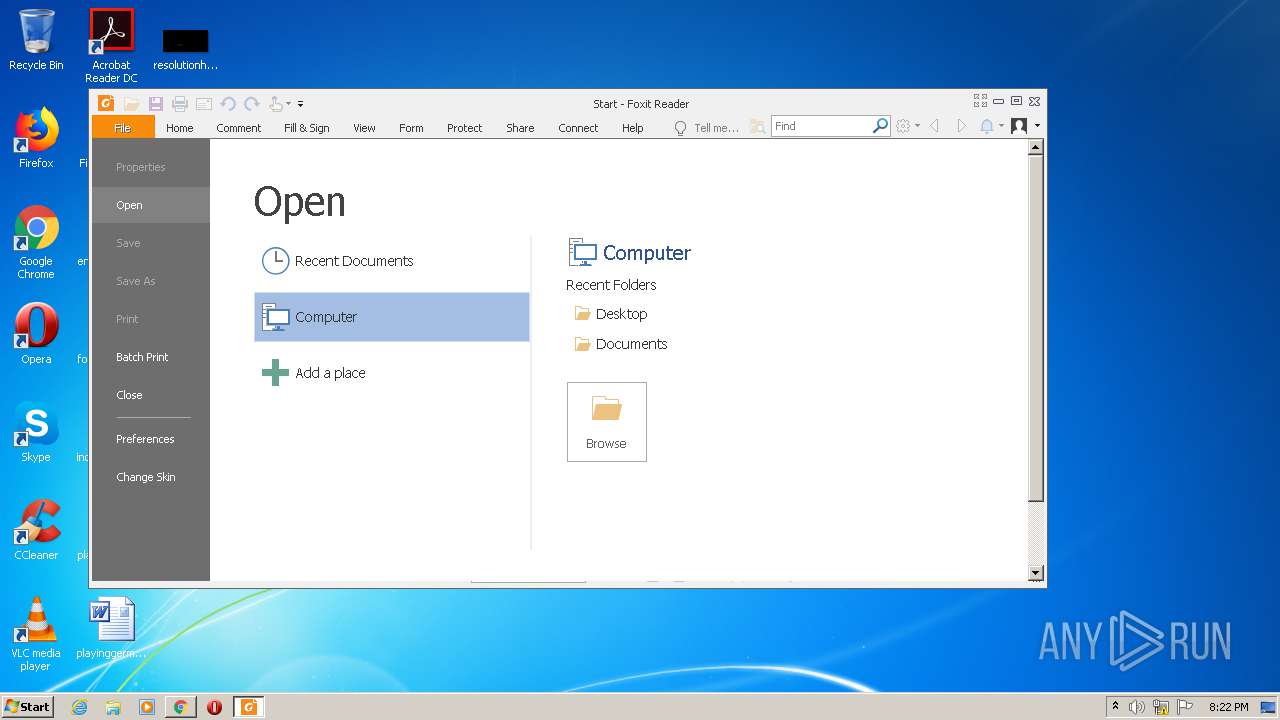Choose Print in the File sidebar
The image size is (1280, 720).
click(x=151, y=319)
